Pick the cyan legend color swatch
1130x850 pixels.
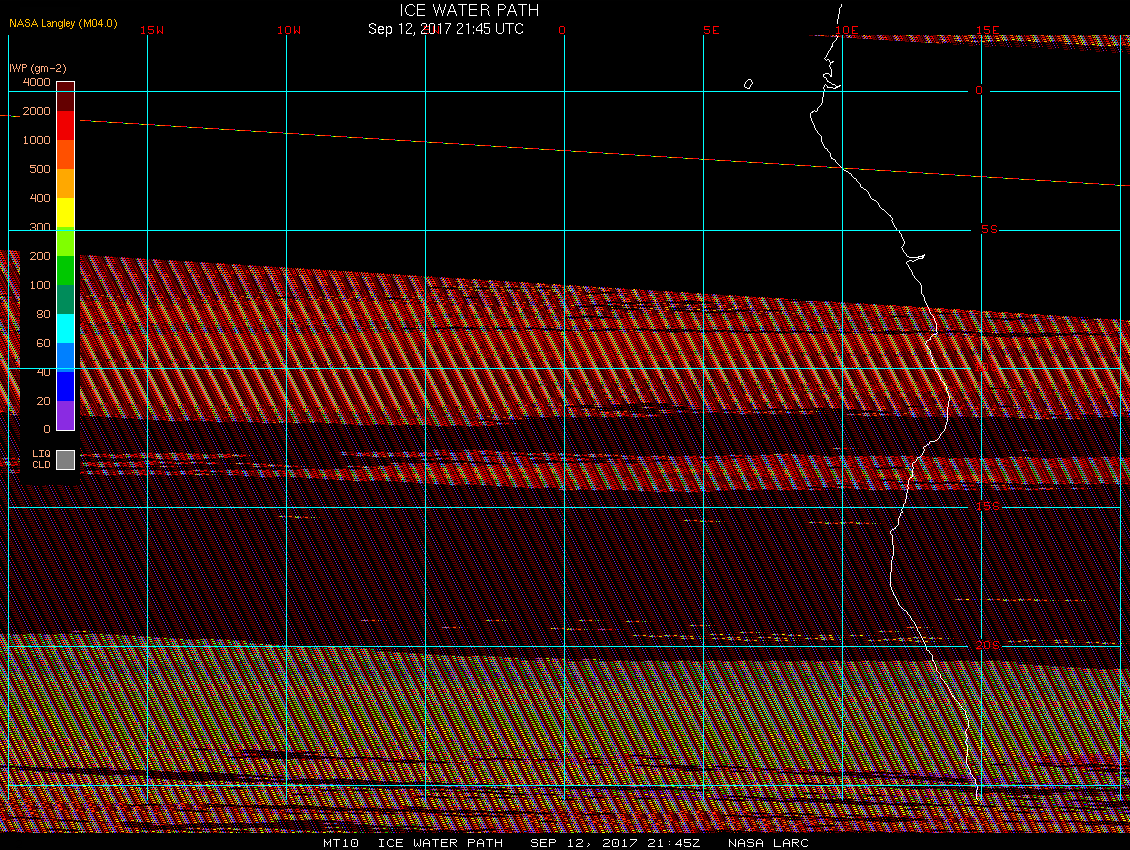[x=65, y=328]
